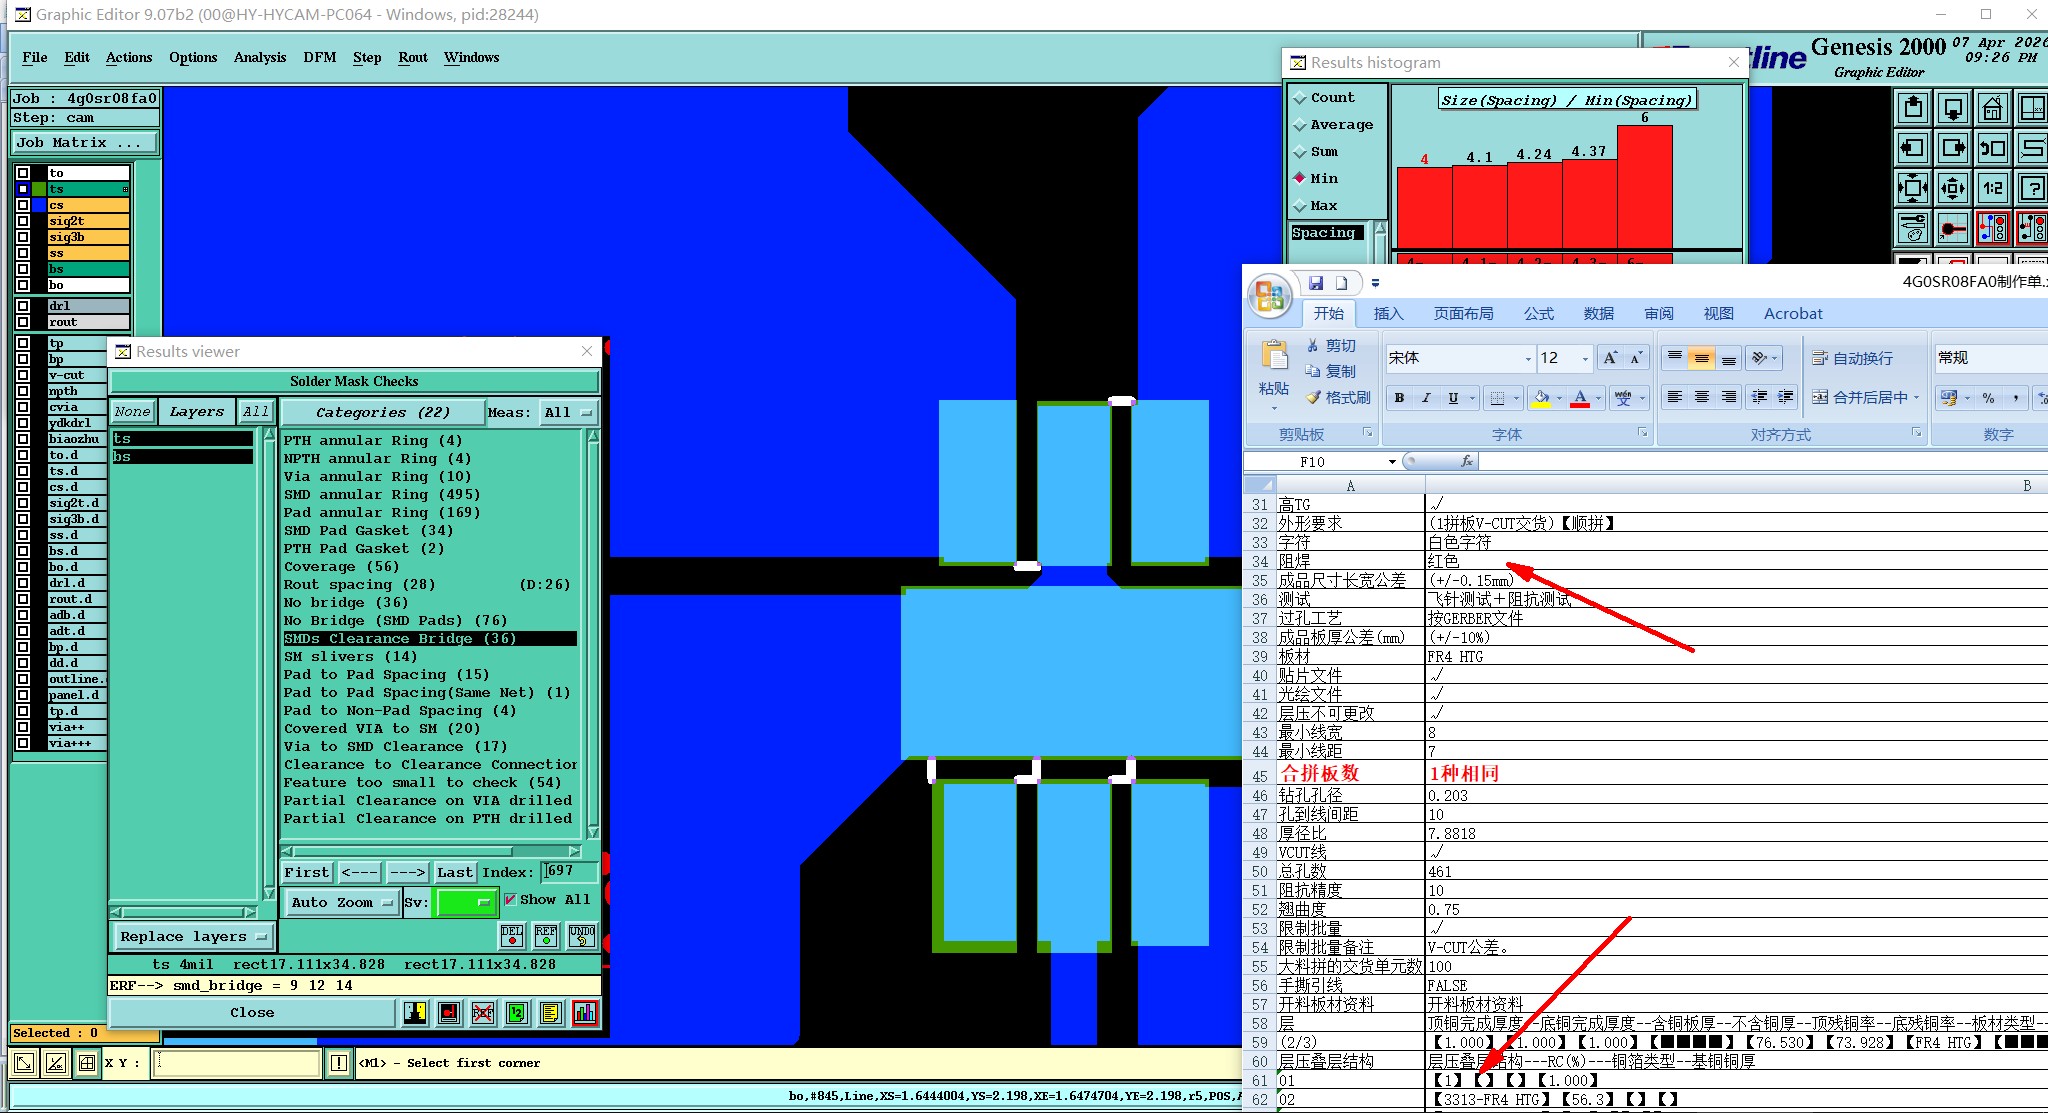Image resolution: width=2048 pixels, height=1113 pixels.
Task: Click the DEL red-dot icon
Action: (x=512, y=936)
